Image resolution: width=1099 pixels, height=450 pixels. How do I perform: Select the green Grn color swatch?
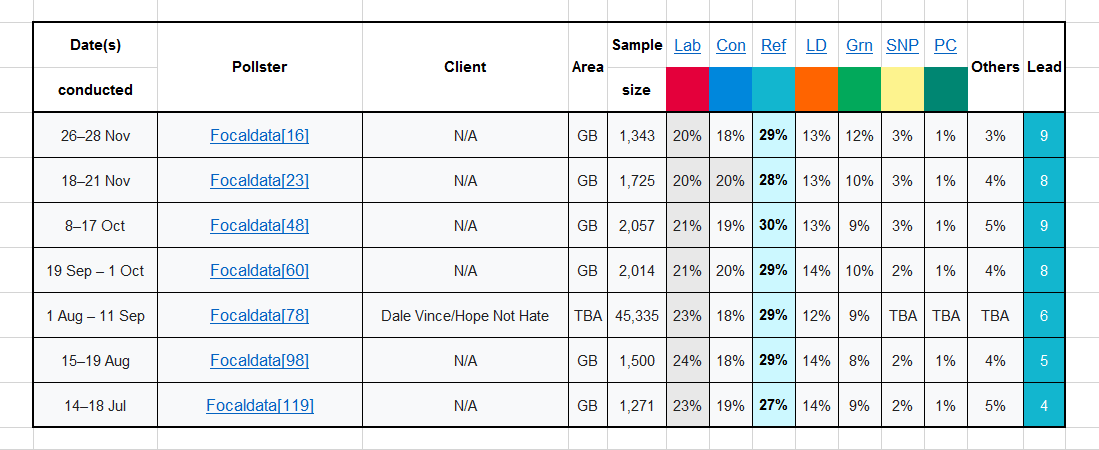(859, 89)
